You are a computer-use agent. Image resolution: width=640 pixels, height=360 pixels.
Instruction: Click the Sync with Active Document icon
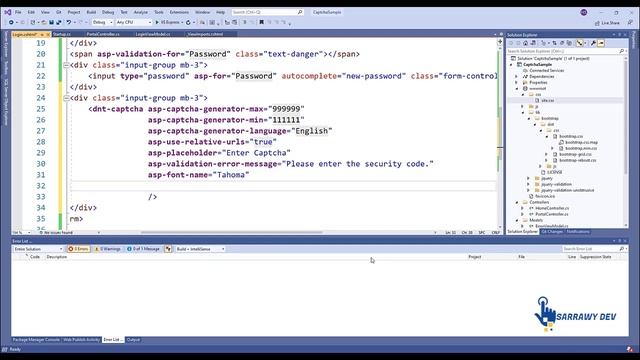pyautogui.click(x=554, y=43)
